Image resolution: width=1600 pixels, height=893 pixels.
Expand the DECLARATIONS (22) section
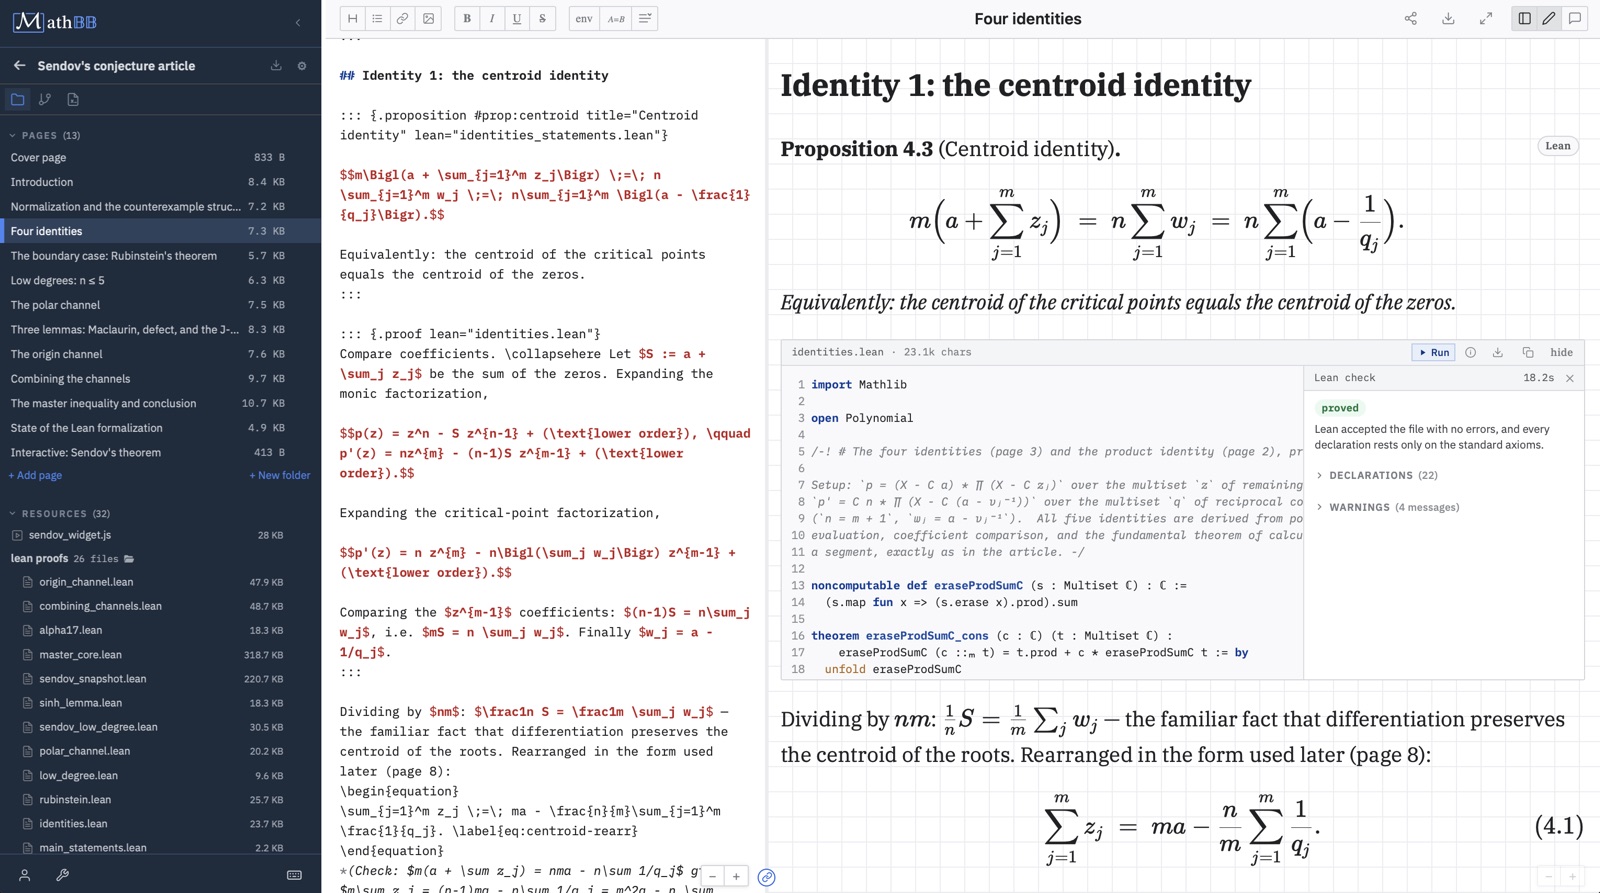[x=1377, y=475]
